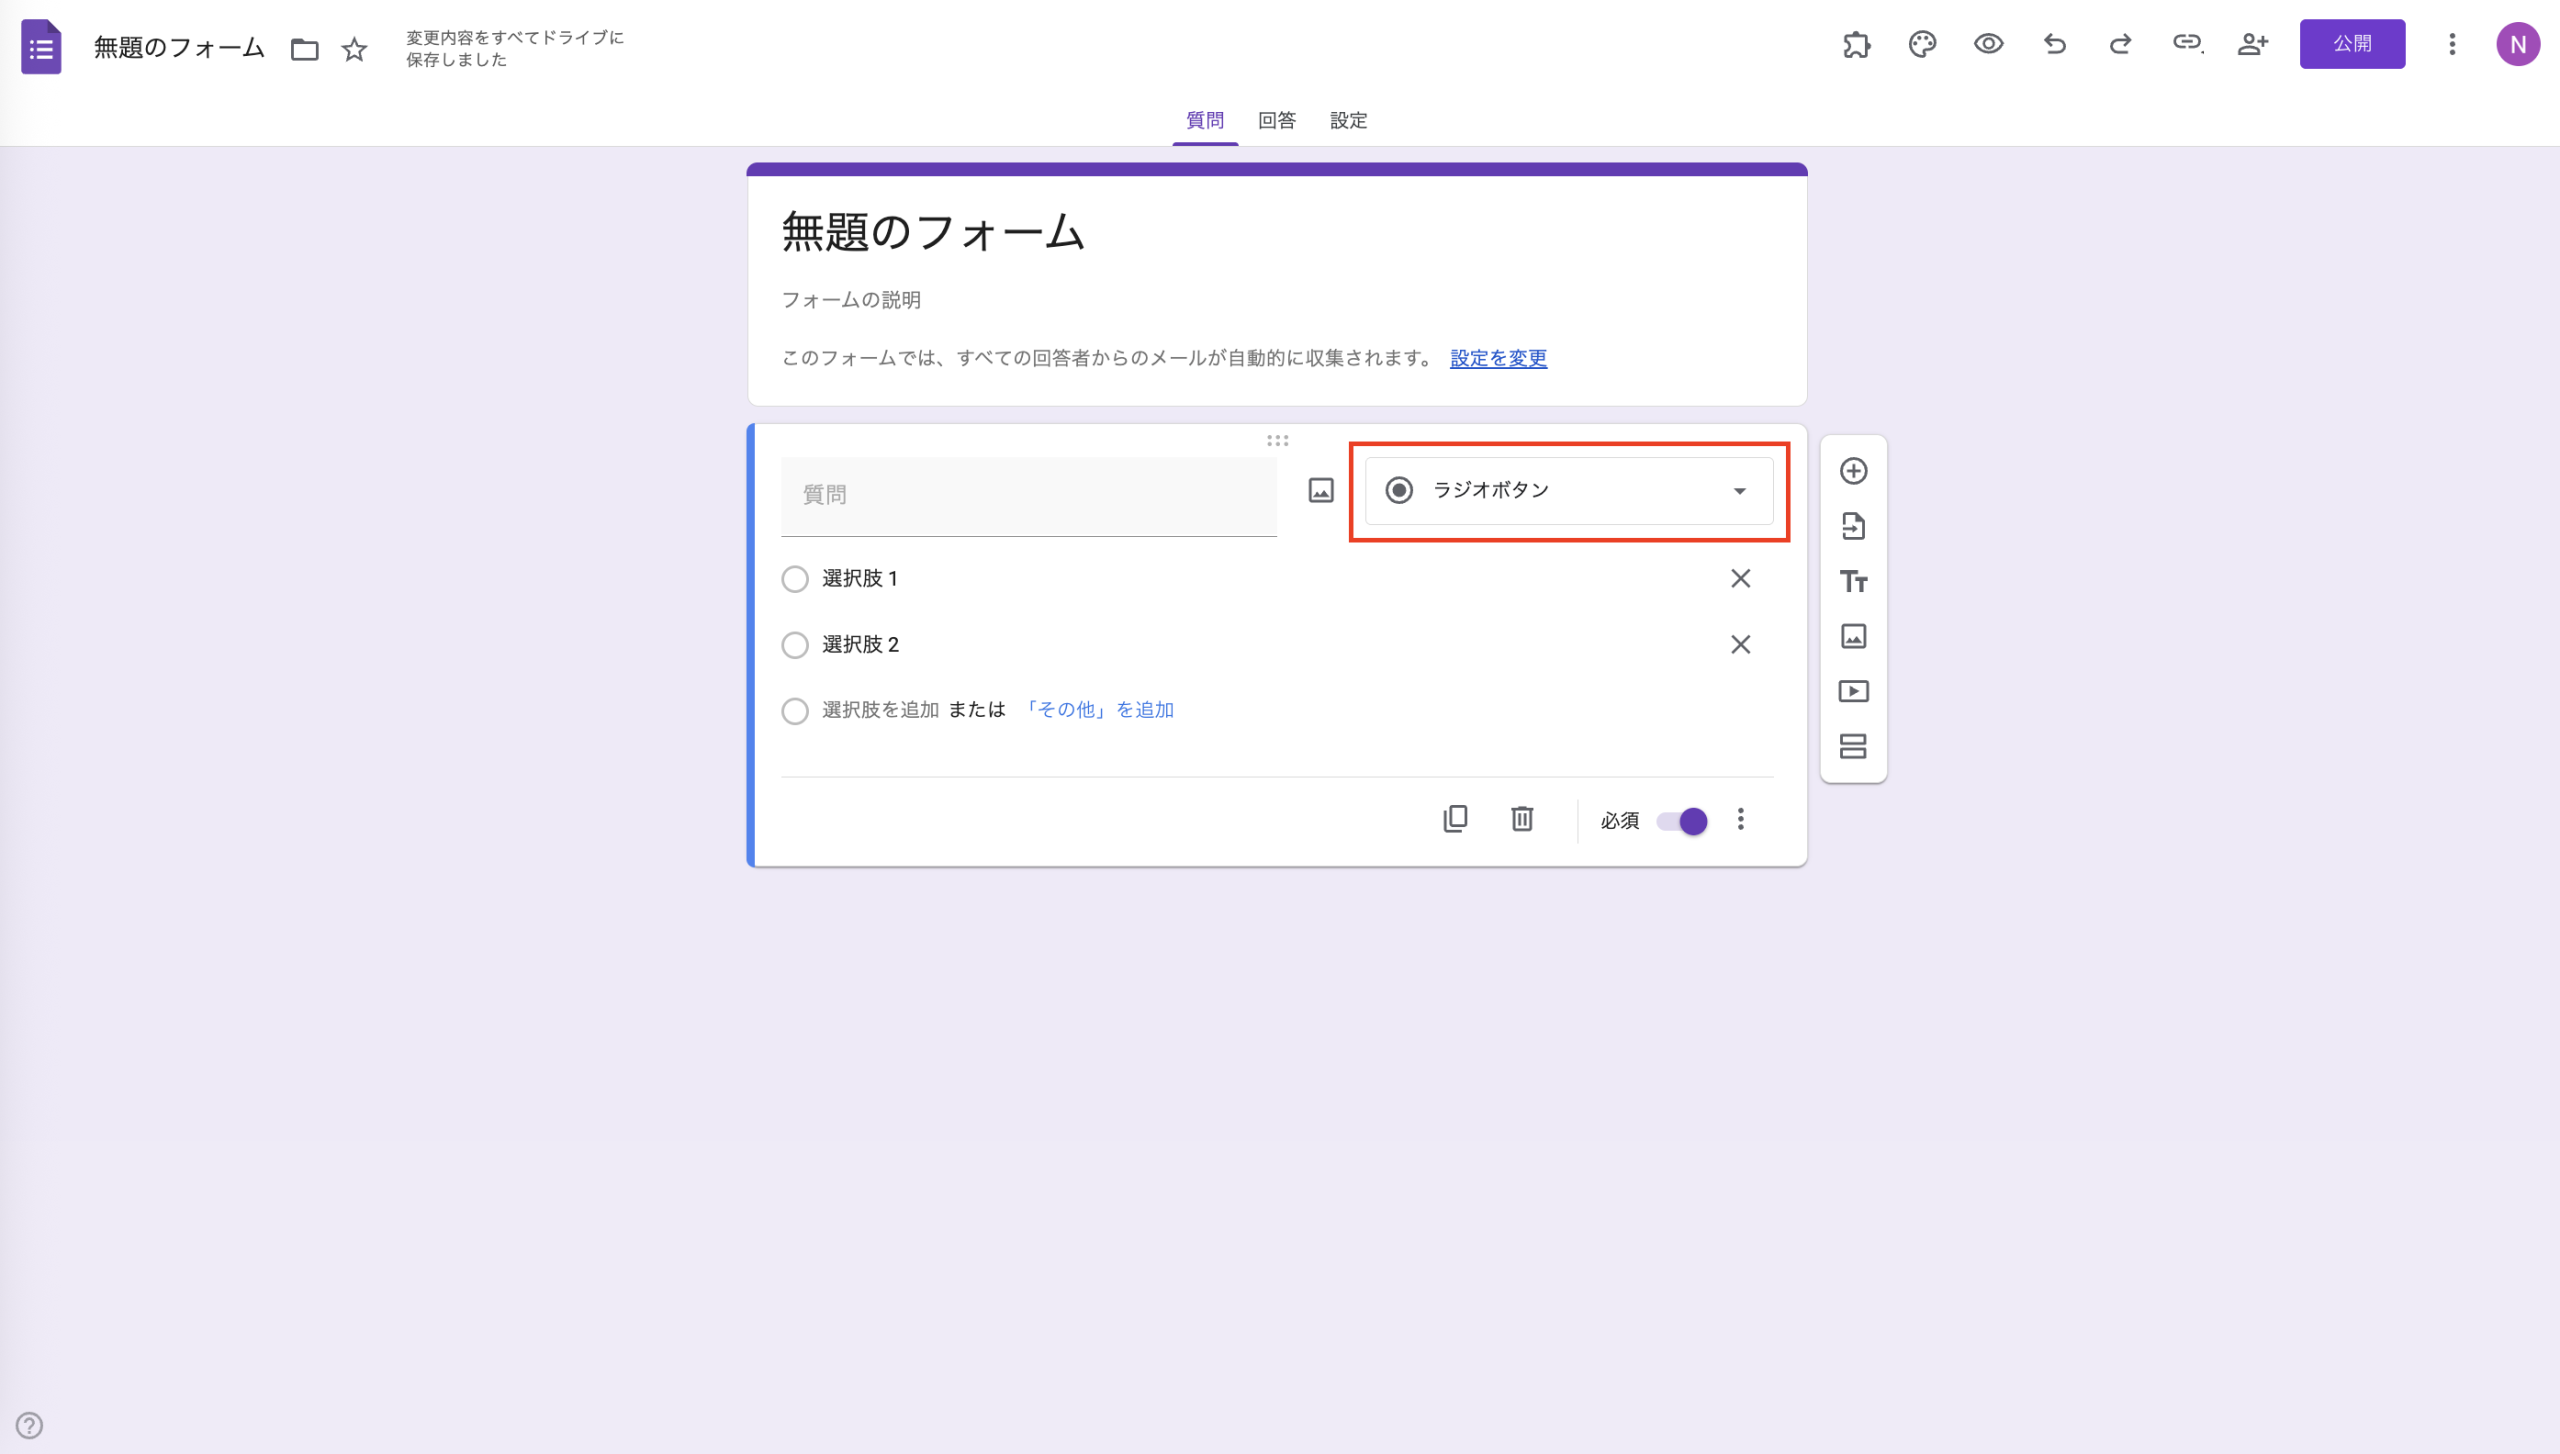The image size is (2560, 1454).
Task: Click the 設定を変更 link
Action: (x=1496, y=358)
